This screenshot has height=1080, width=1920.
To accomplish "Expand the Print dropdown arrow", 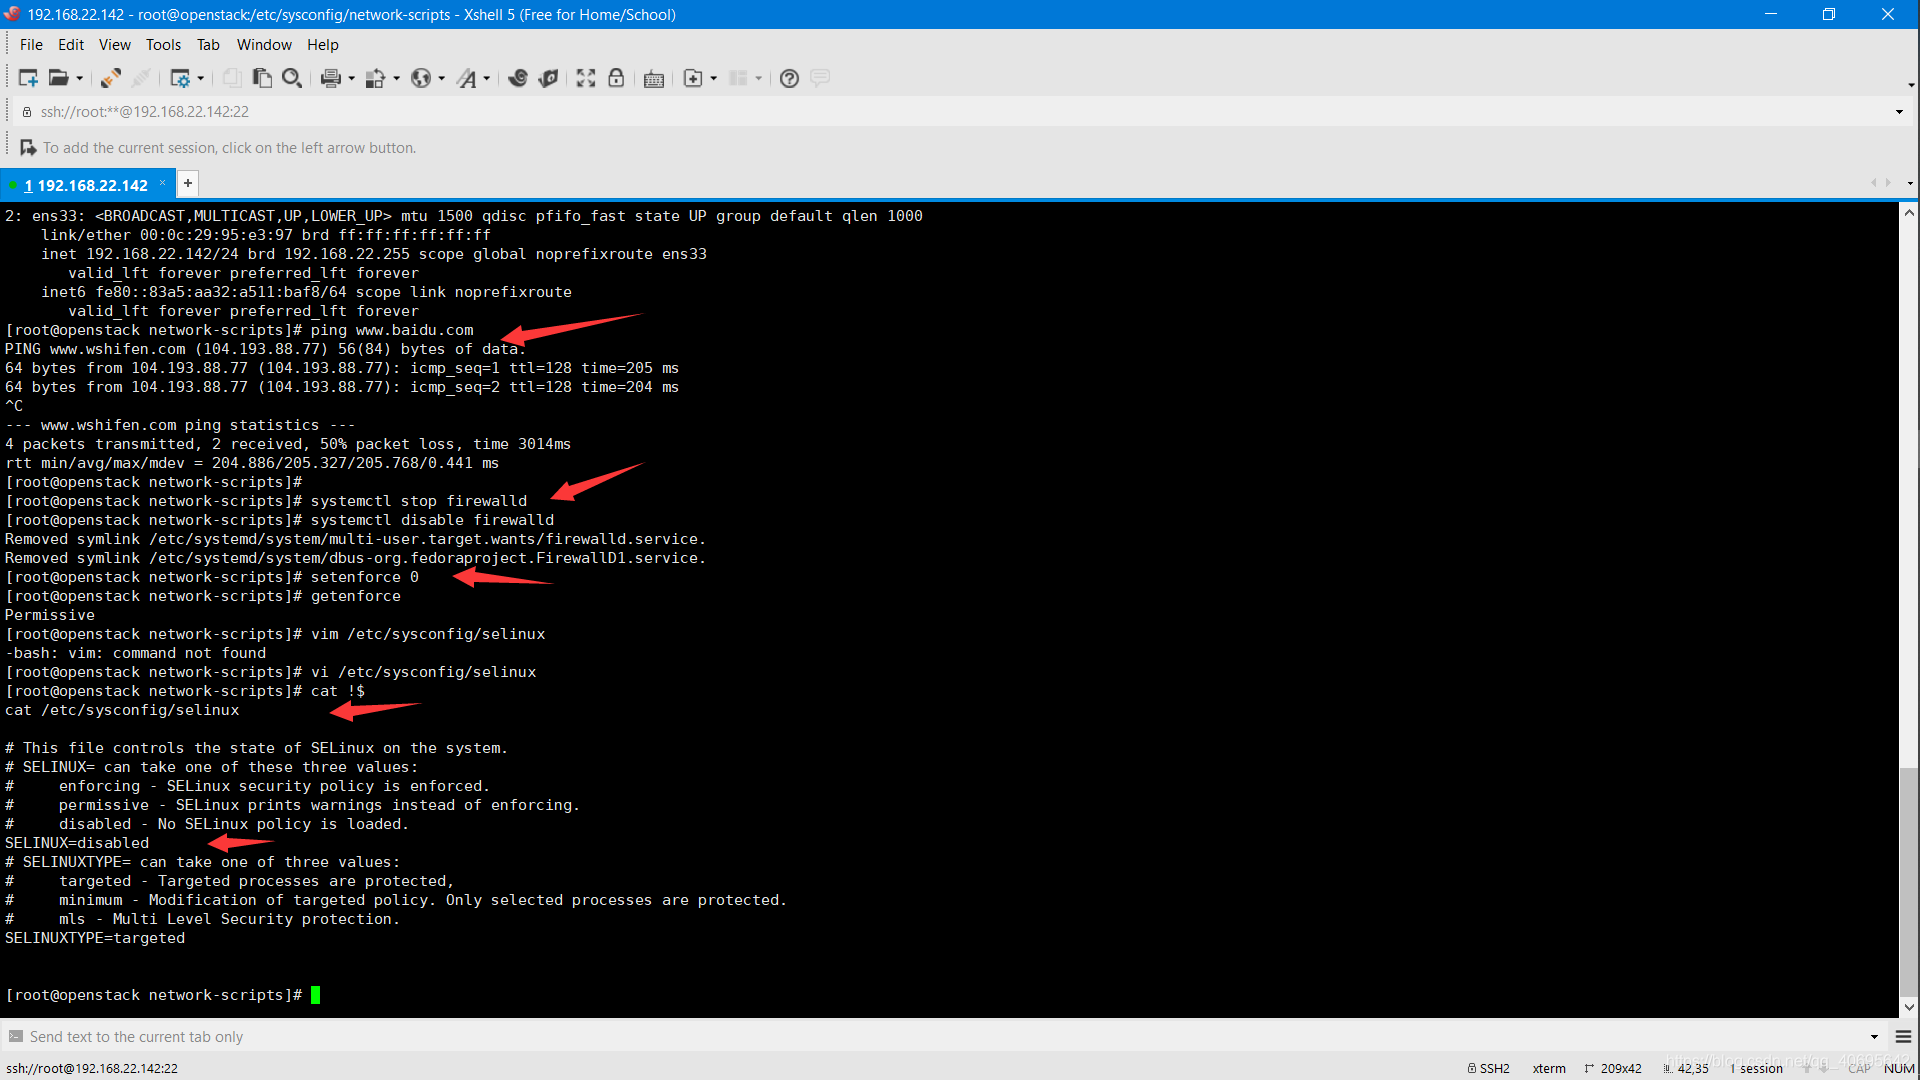I will pos(352,78).
